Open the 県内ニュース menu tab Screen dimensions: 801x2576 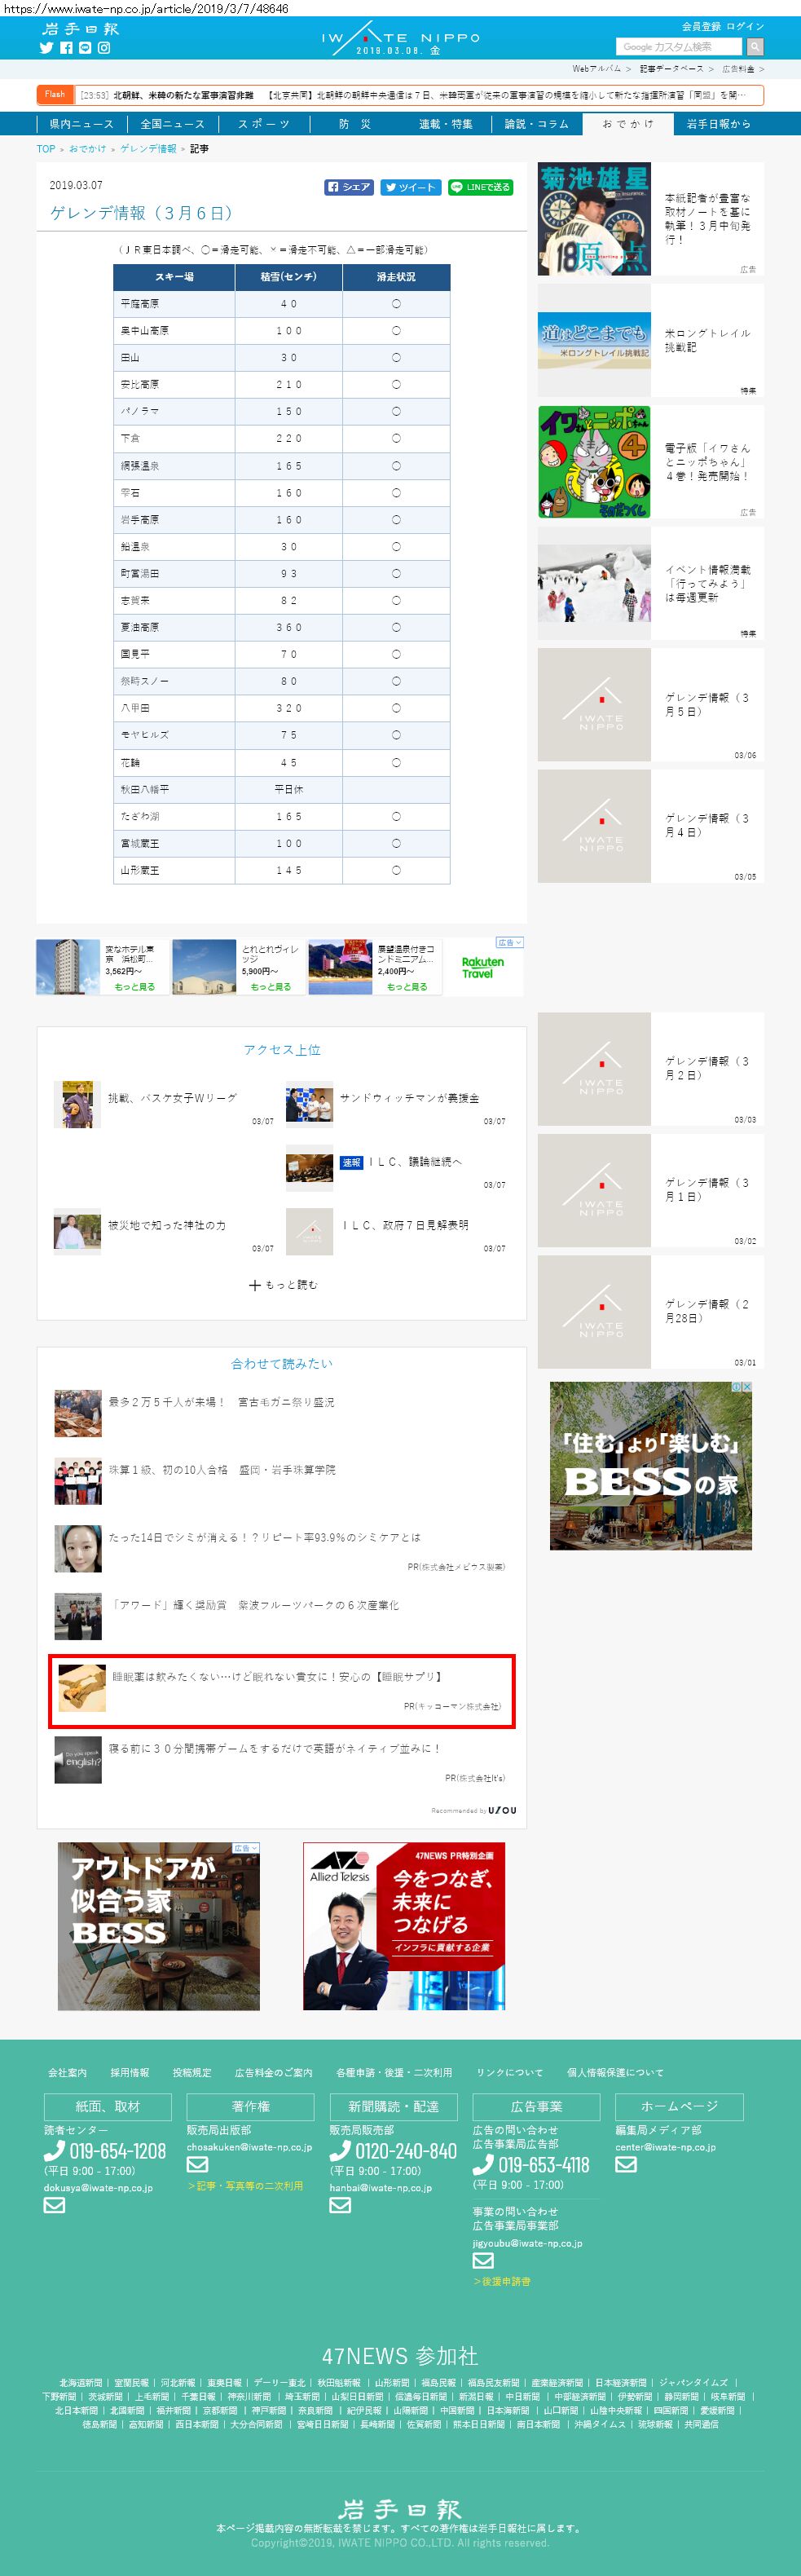pyautogui.click(x=81, y=124)
